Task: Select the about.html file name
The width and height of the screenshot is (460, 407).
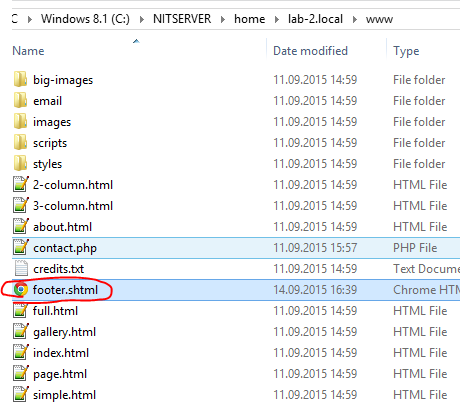Action: (x=62, y=227)
